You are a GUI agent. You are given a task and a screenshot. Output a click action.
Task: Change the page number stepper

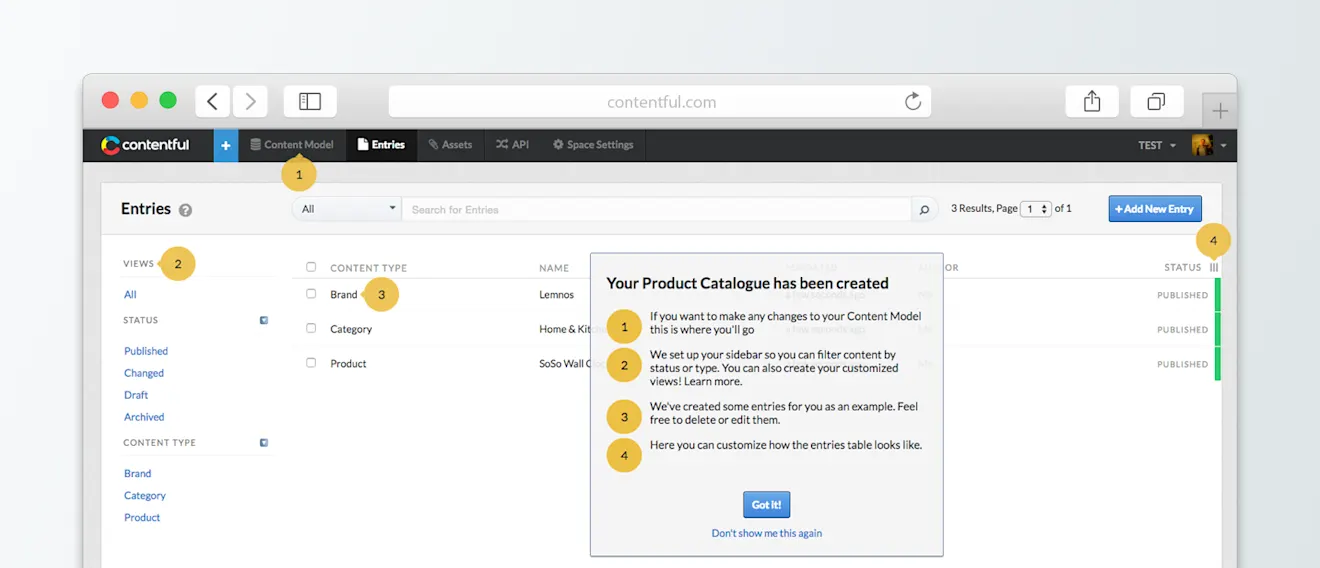click(1035, 209)
